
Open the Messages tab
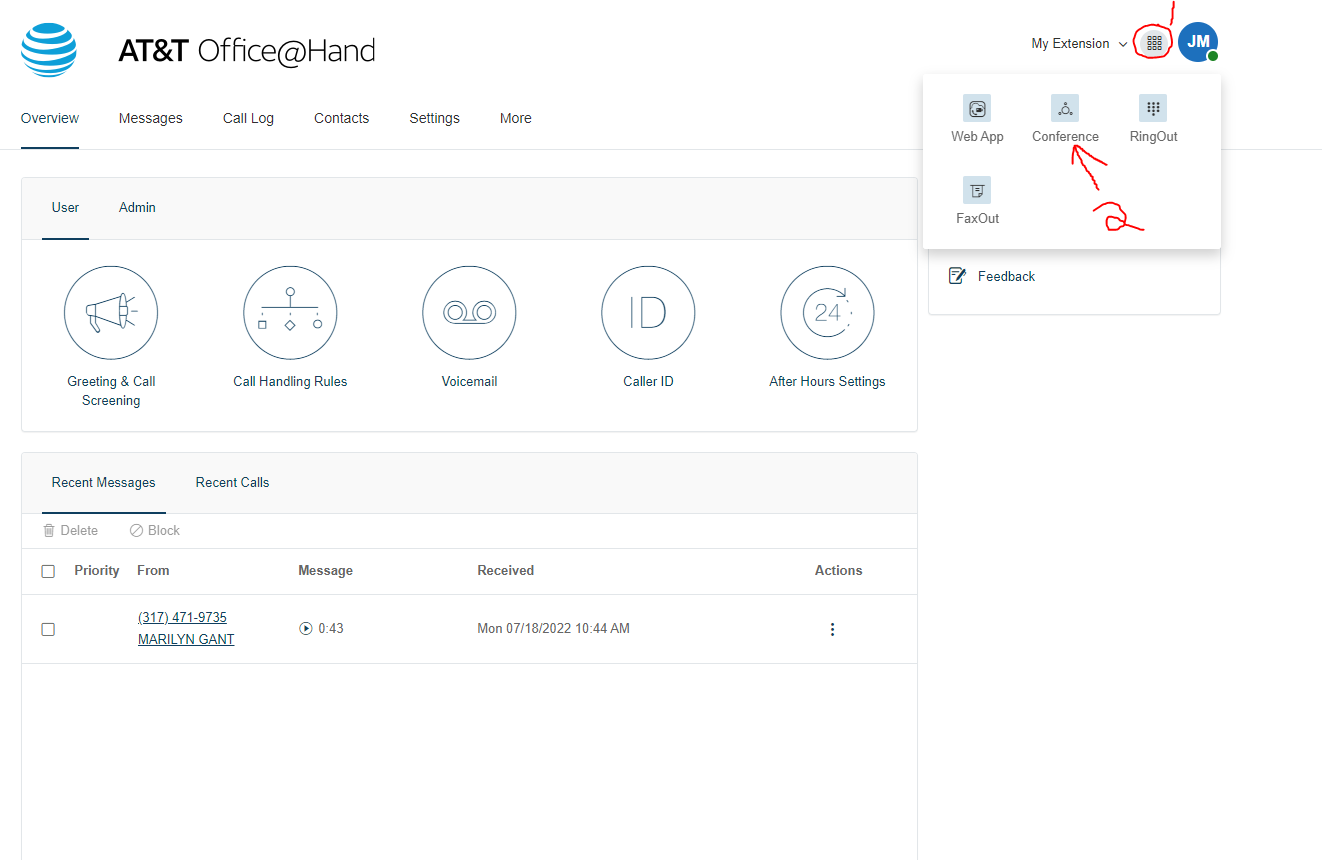[151, 118]
